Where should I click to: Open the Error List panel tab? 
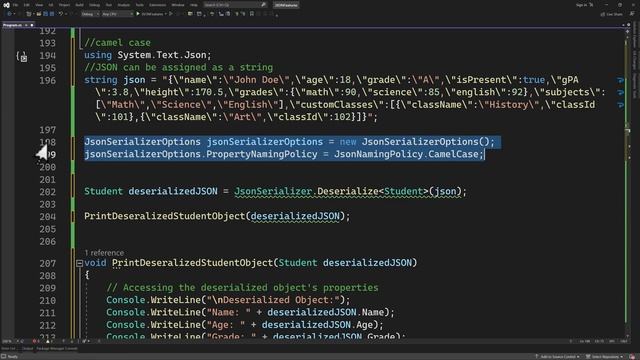[9, 349]
